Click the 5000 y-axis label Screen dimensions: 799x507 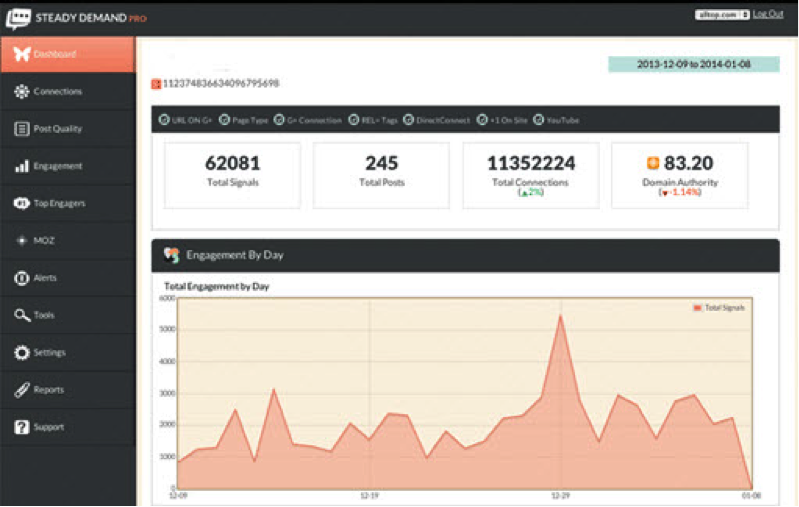pos(167,329)
